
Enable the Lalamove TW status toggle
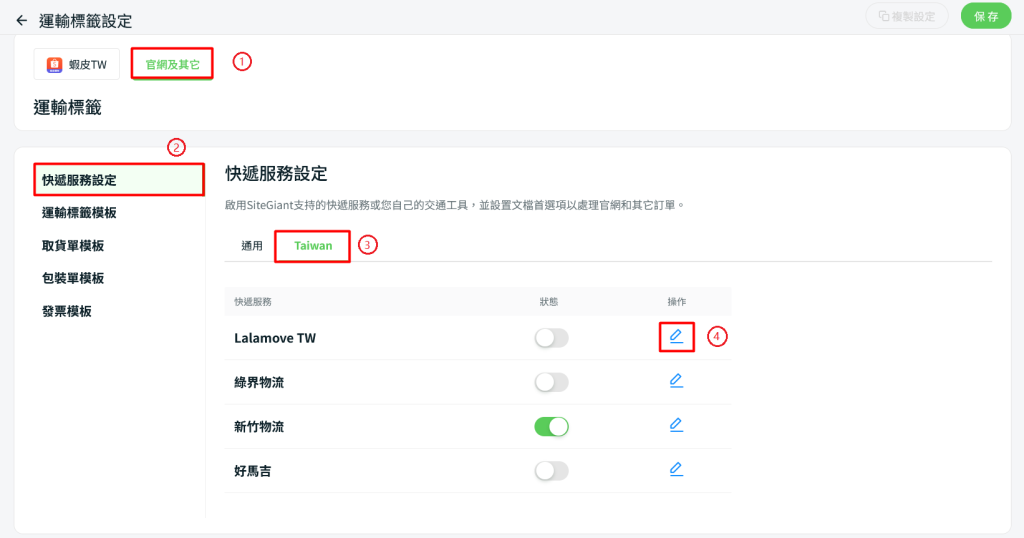pyautogui.click(x=551, y=338)
